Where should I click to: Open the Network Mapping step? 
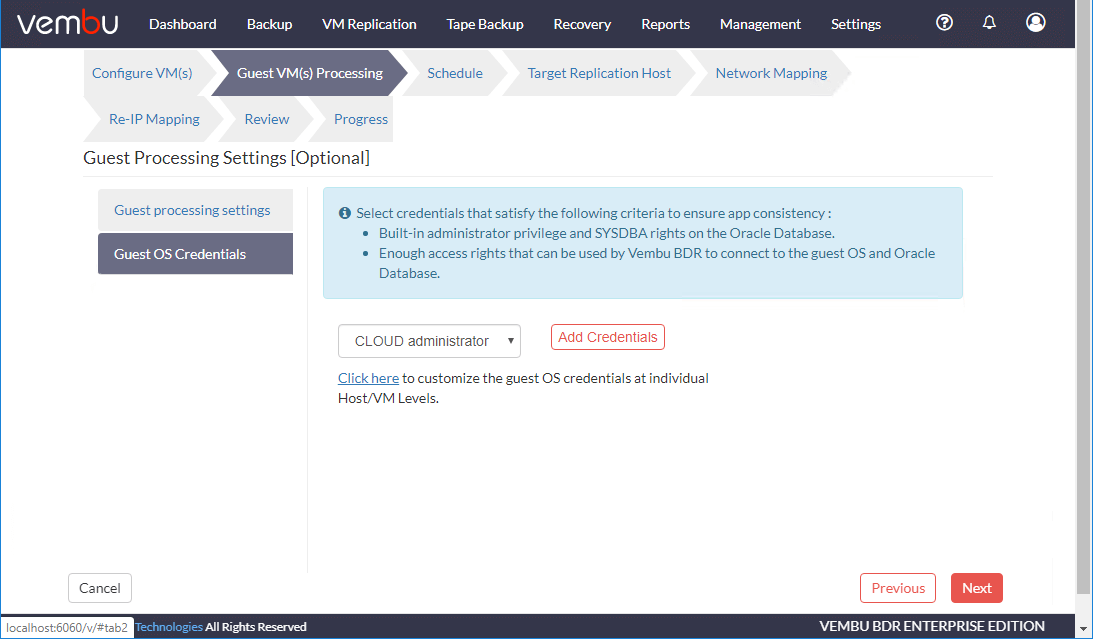point(771,73)
